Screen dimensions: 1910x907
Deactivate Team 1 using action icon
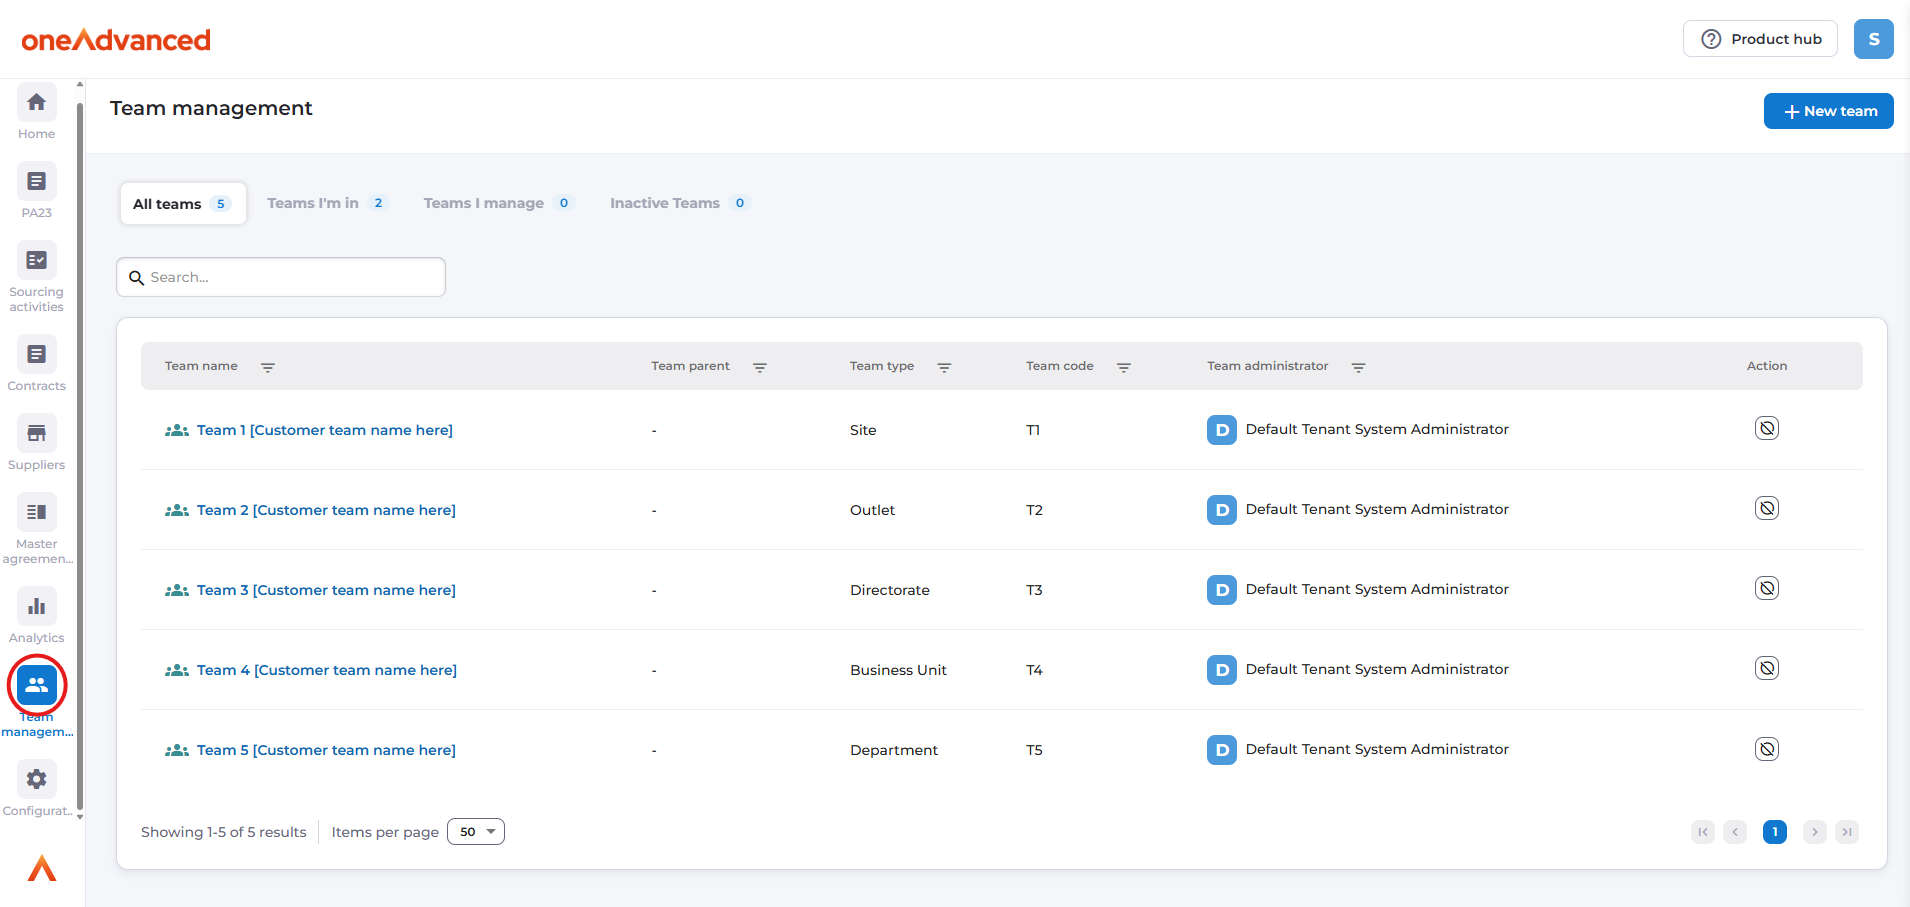(1766, 429)
